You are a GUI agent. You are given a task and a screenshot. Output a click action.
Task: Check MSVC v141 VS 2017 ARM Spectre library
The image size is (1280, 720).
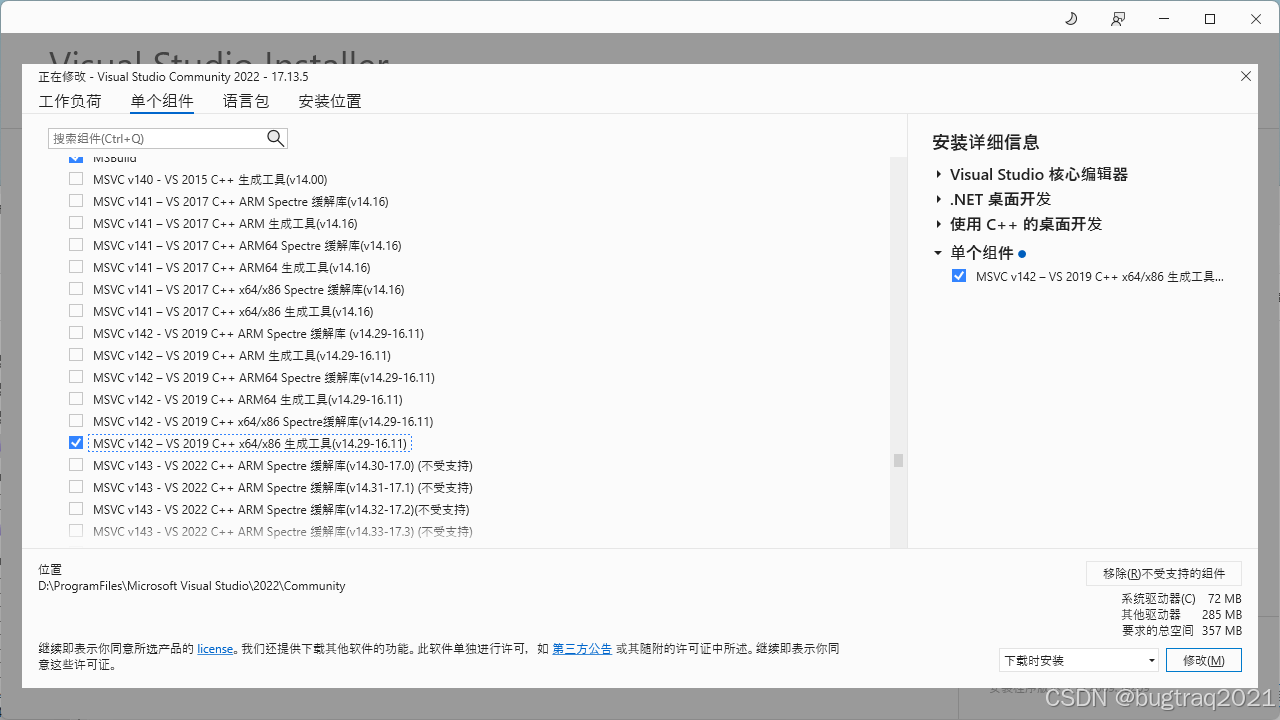click(x=76, y=202)
